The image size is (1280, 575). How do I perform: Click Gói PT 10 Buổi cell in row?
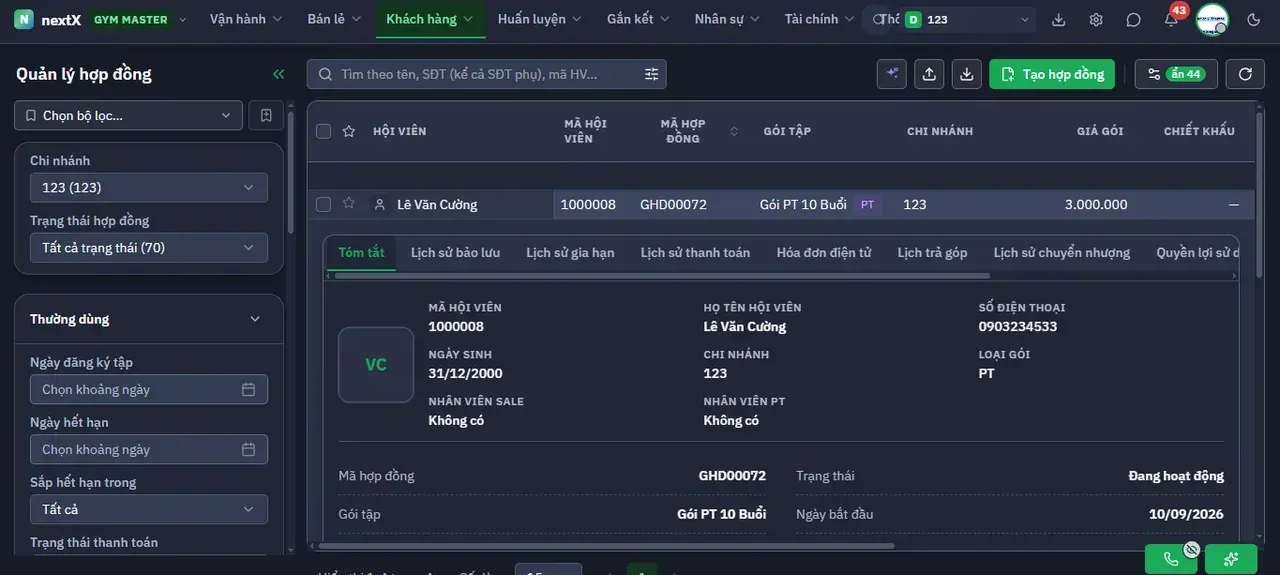803,204
